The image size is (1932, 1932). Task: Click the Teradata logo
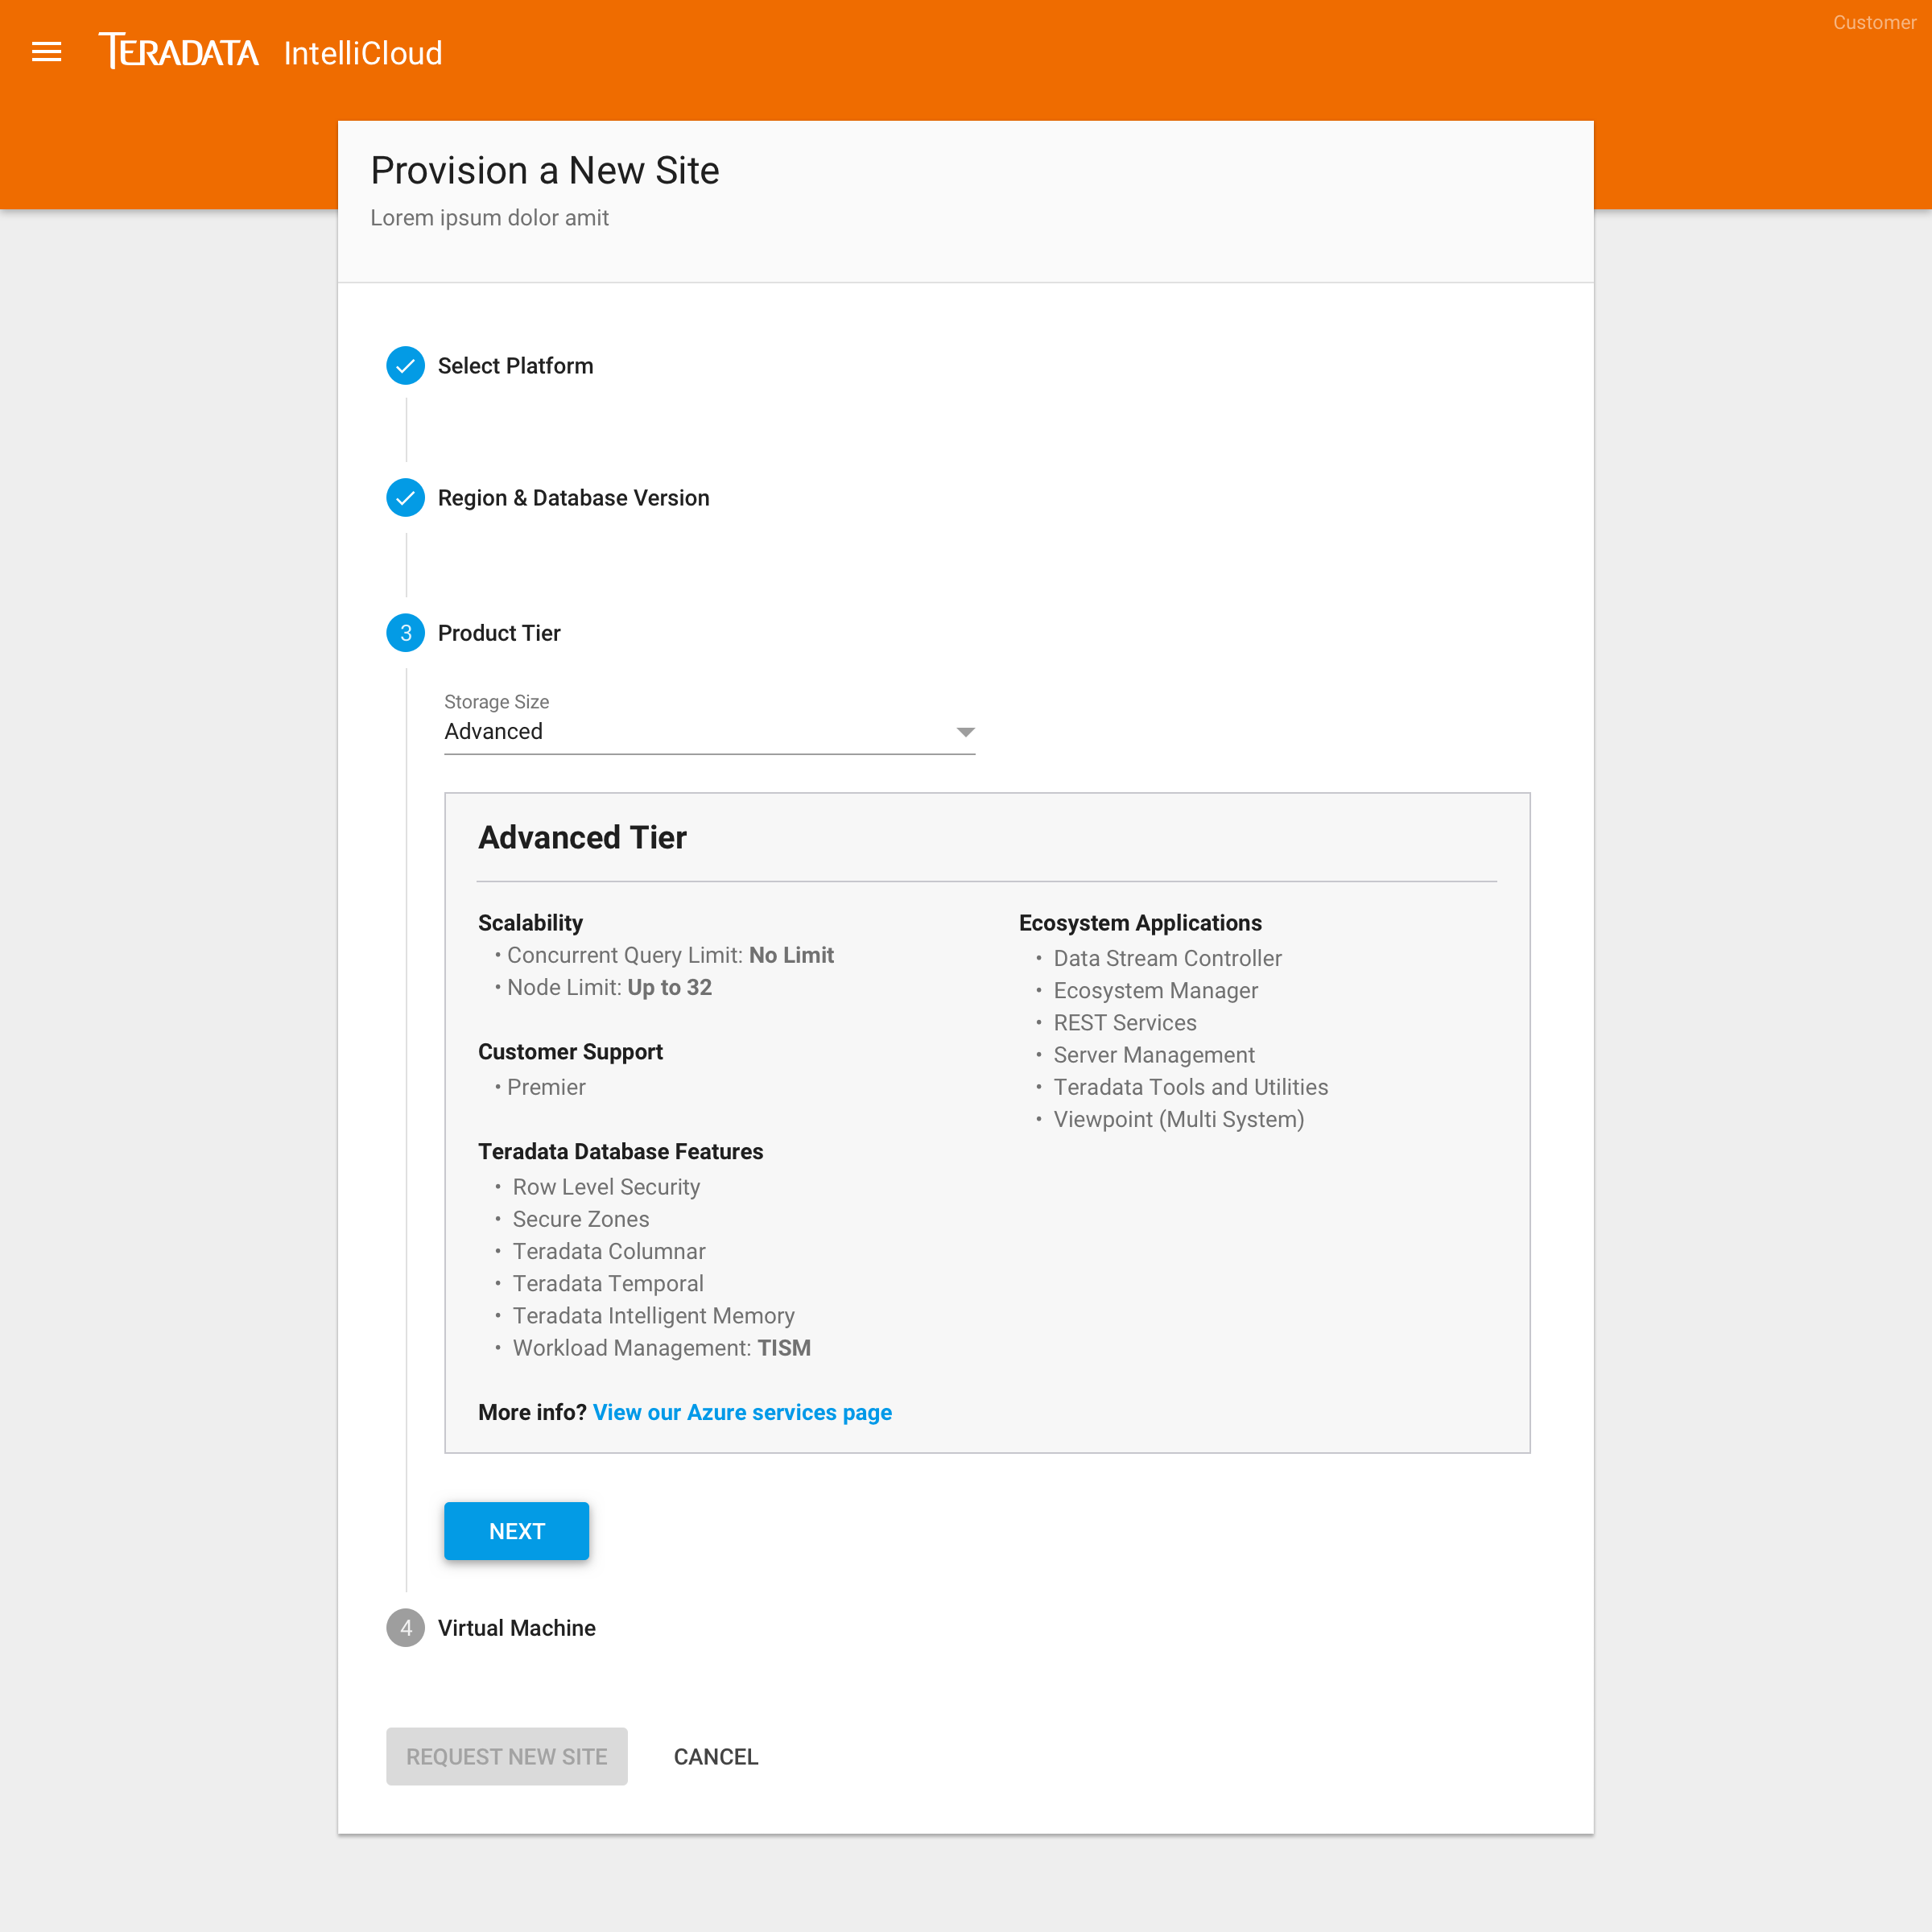coord(179,51)
